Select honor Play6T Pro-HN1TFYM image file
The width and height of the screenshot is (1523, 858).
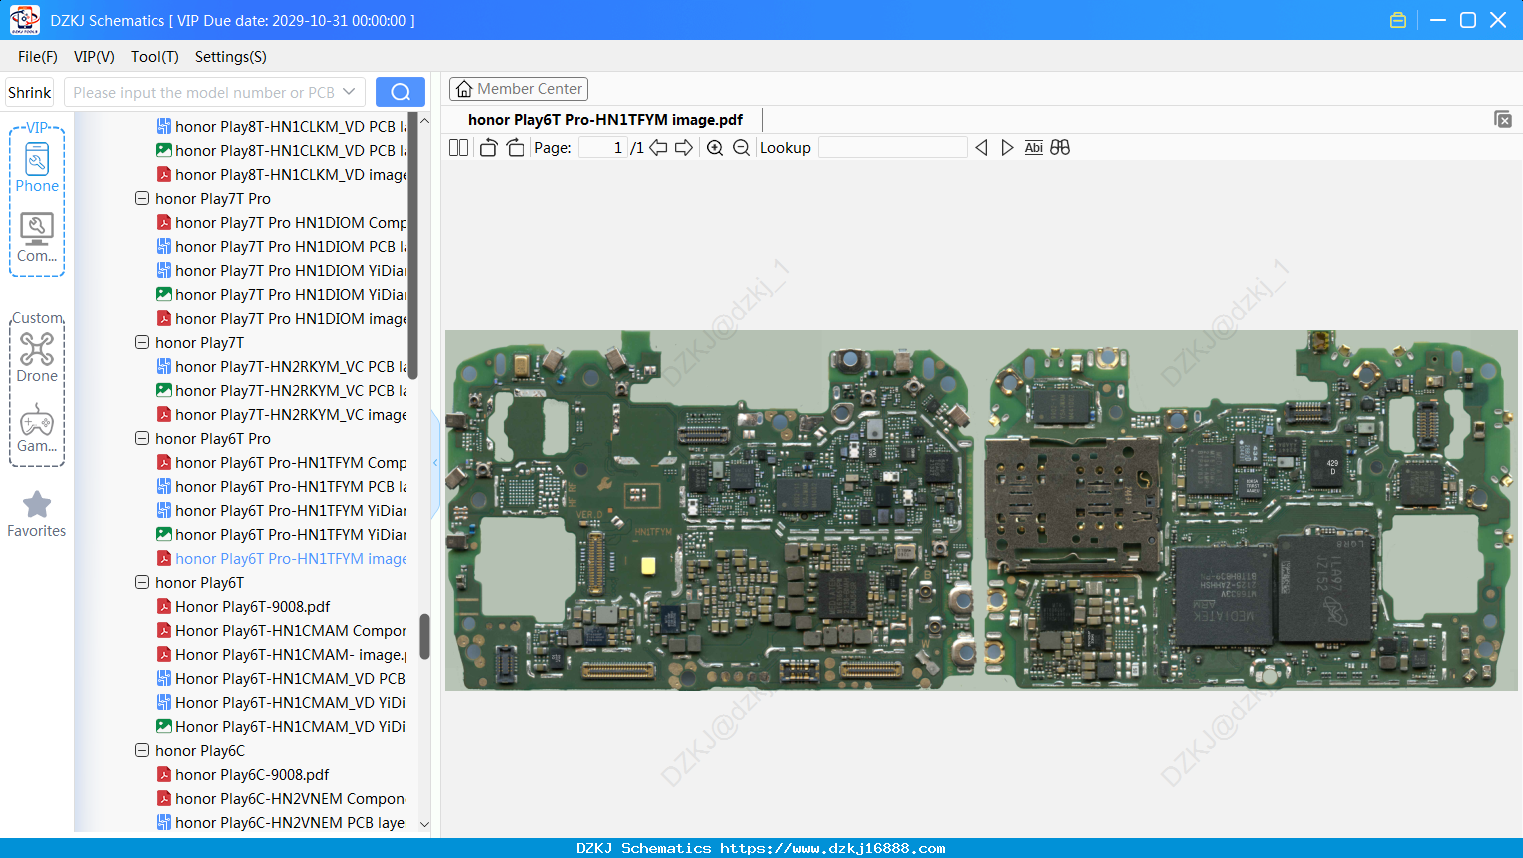pyautogui.click(x=281, y=559)
